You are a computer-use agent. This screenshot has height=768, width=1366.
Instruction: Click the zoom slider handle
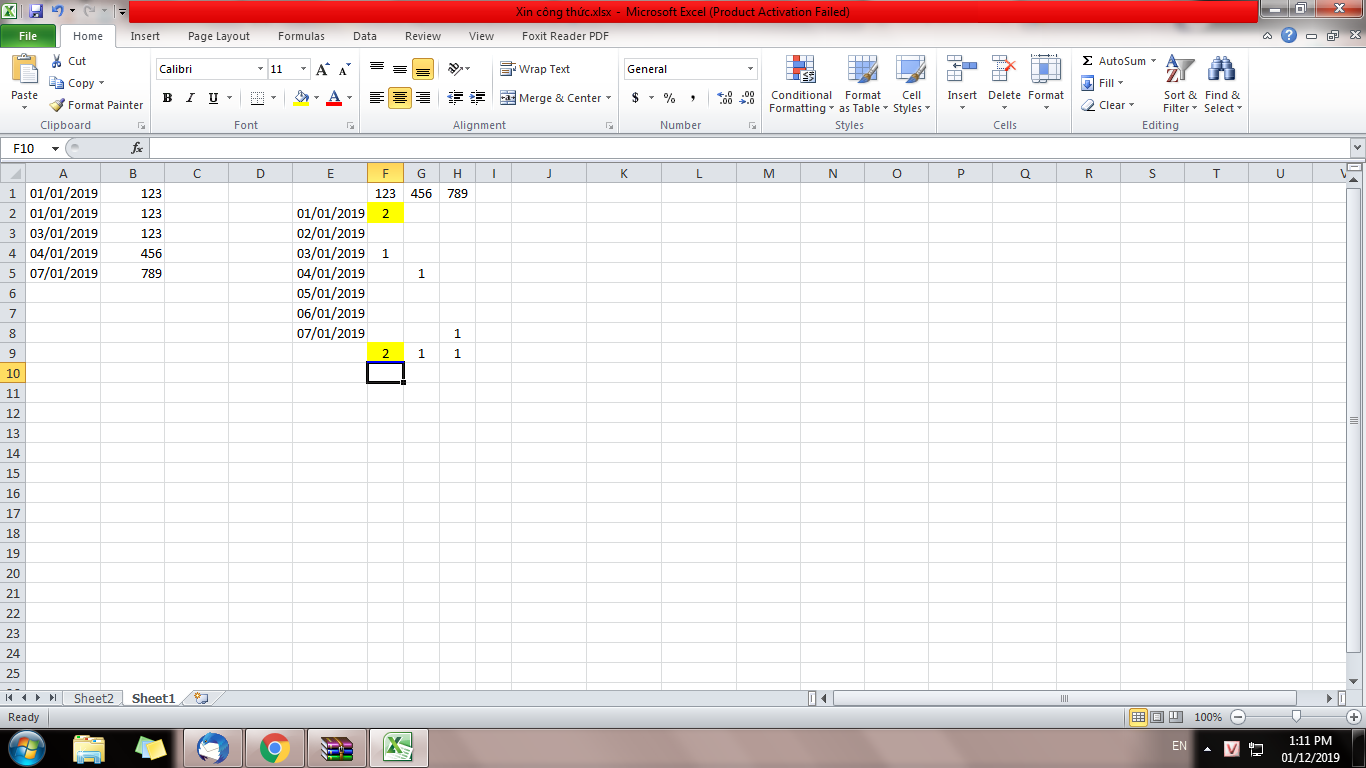pos(1296,717)
